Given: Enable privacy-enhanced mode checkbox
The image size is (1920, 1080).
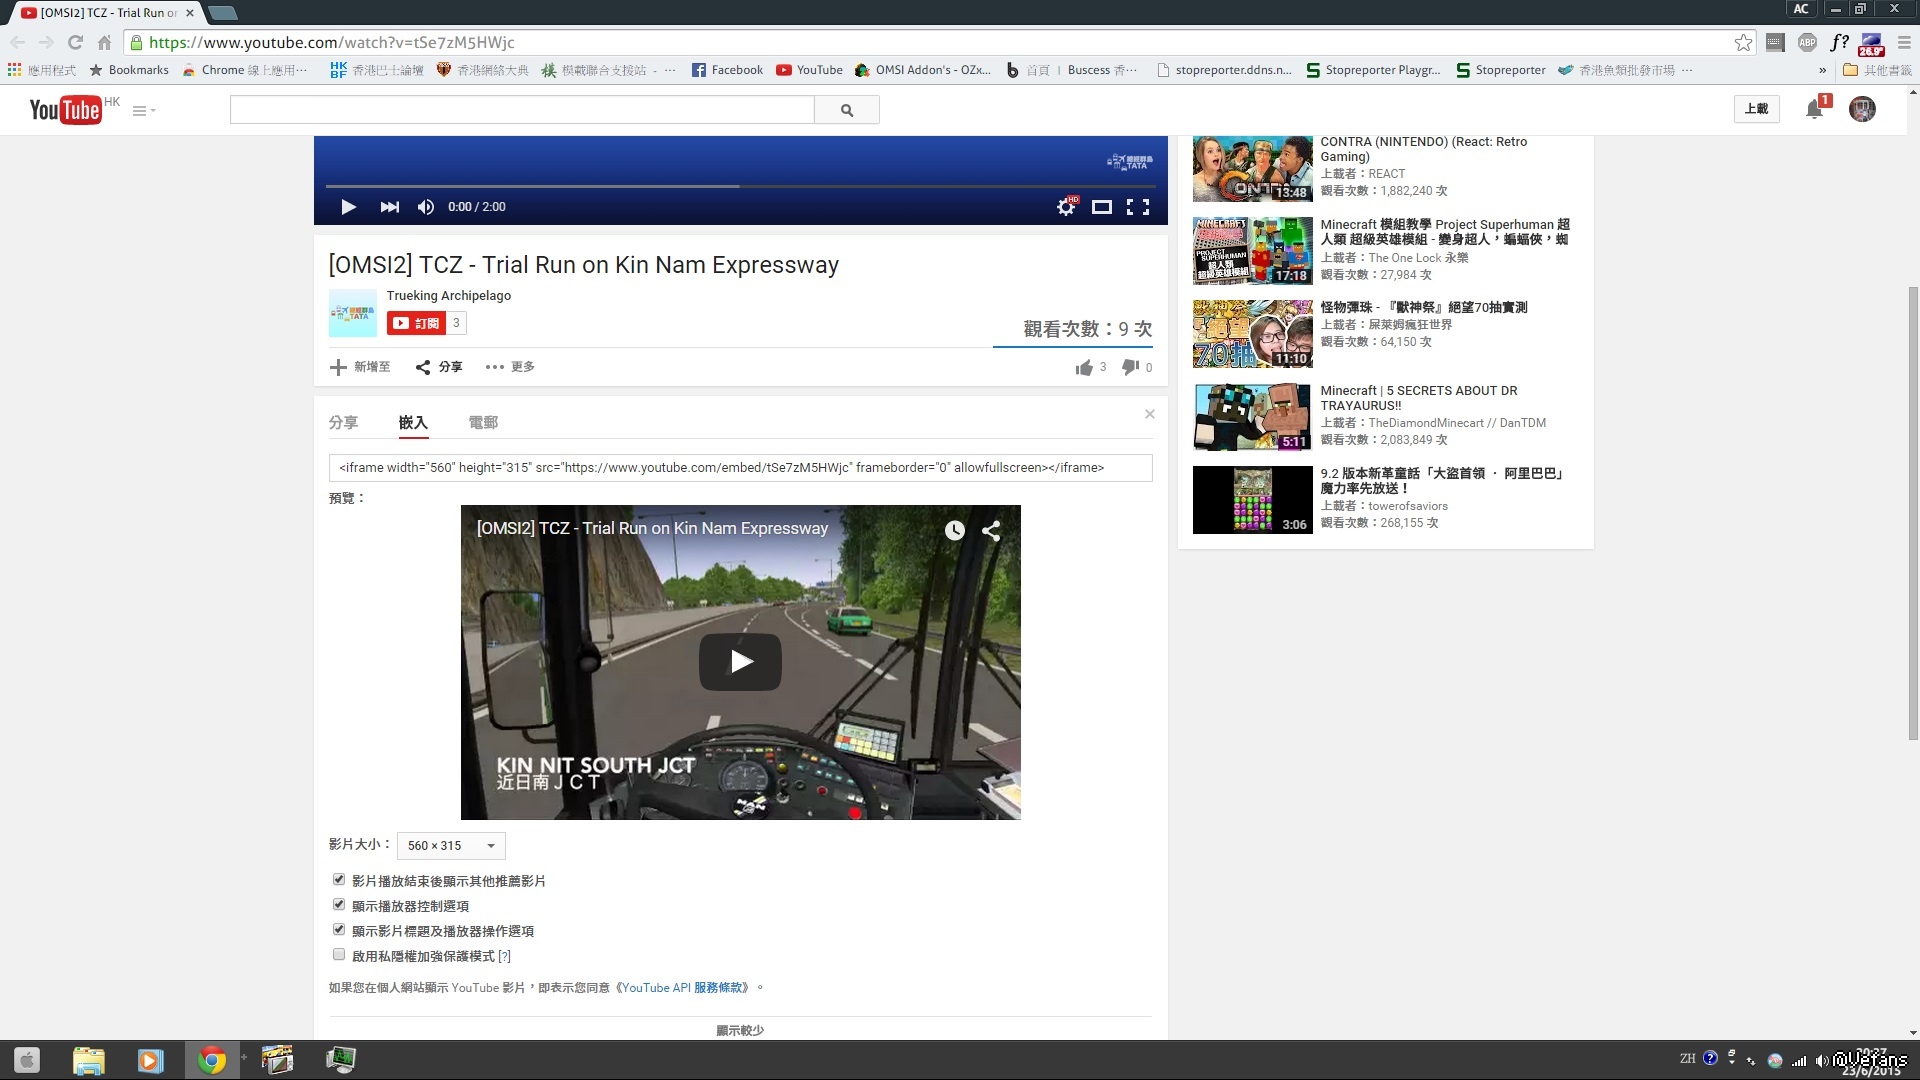Looking at the screenshot, I should click(339, 955).
